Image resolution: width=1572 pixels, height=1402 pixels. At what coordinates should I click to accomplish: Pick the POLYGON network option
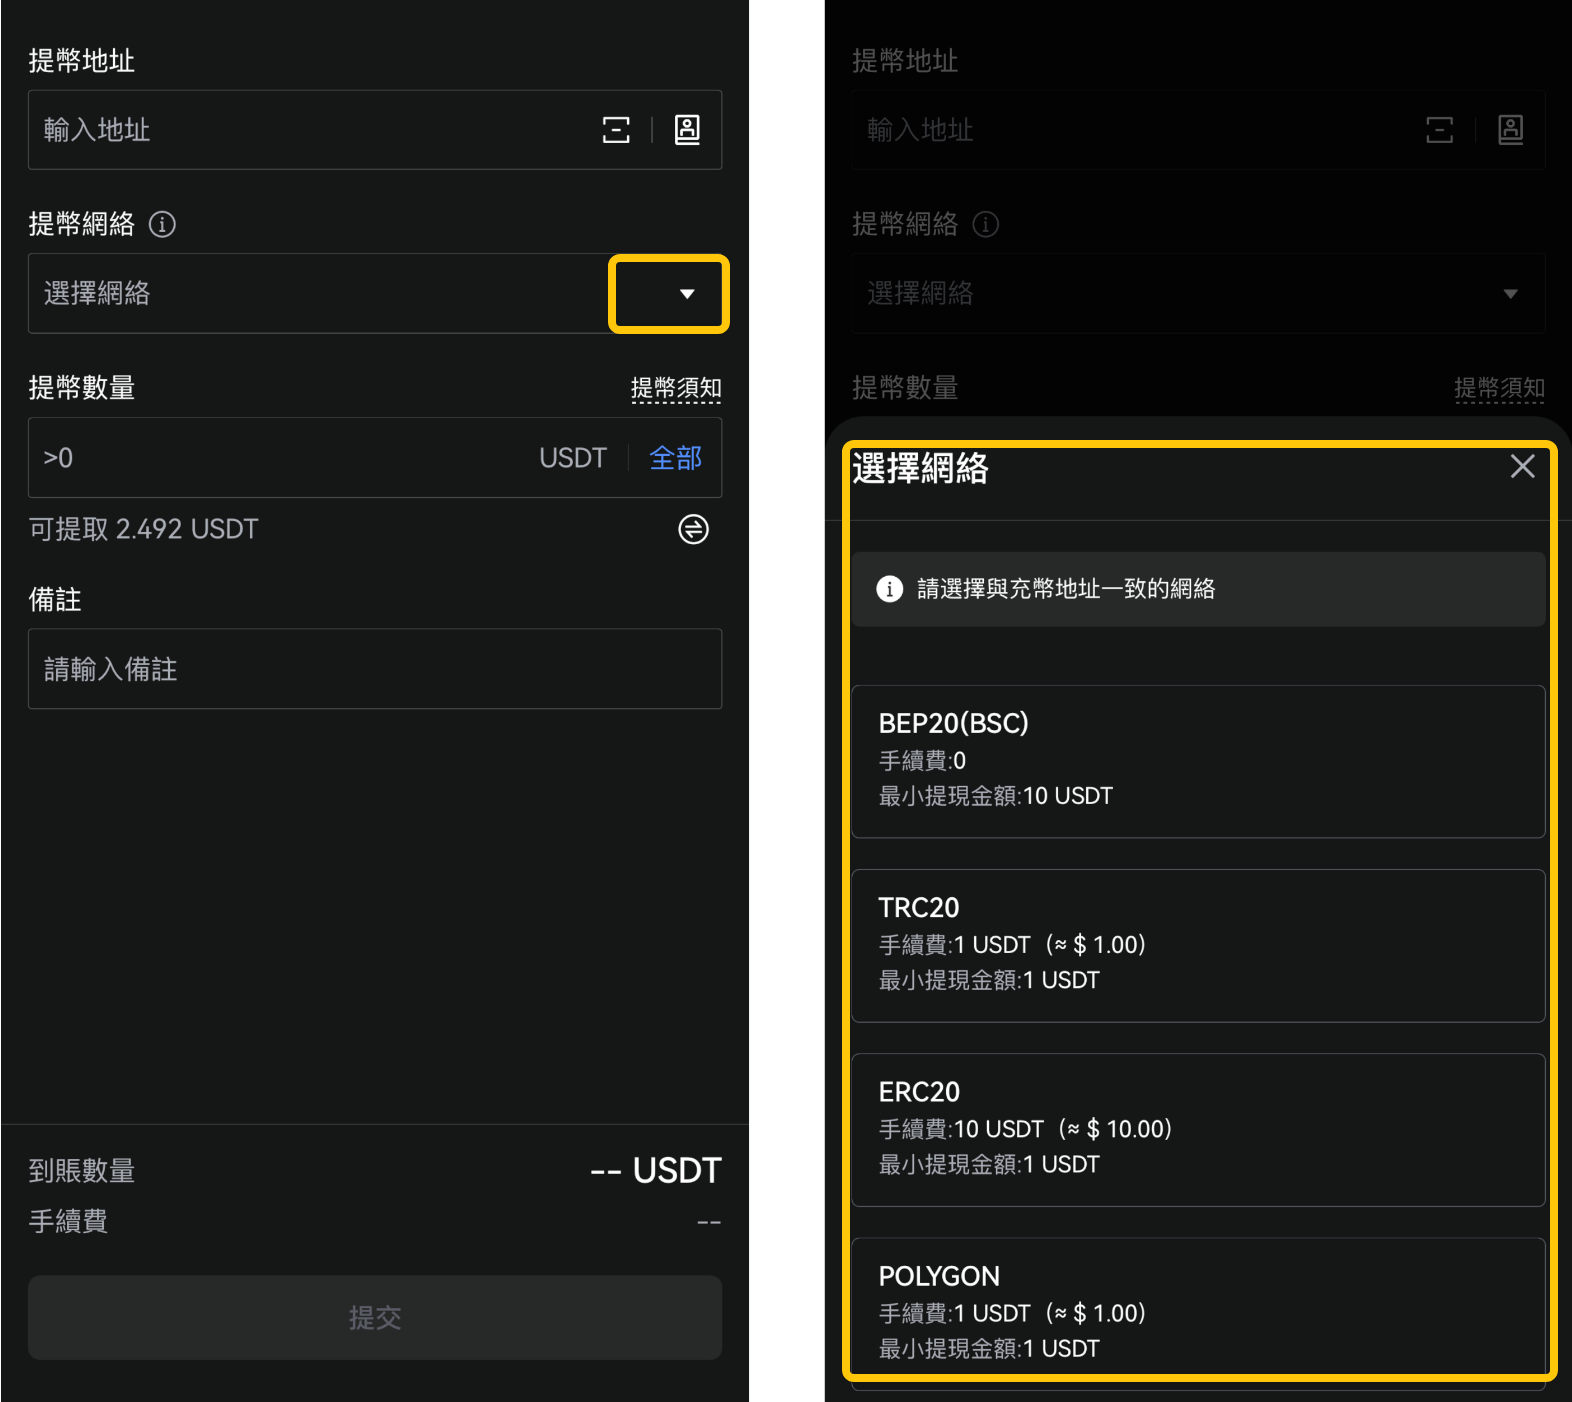(1198, 1312)
